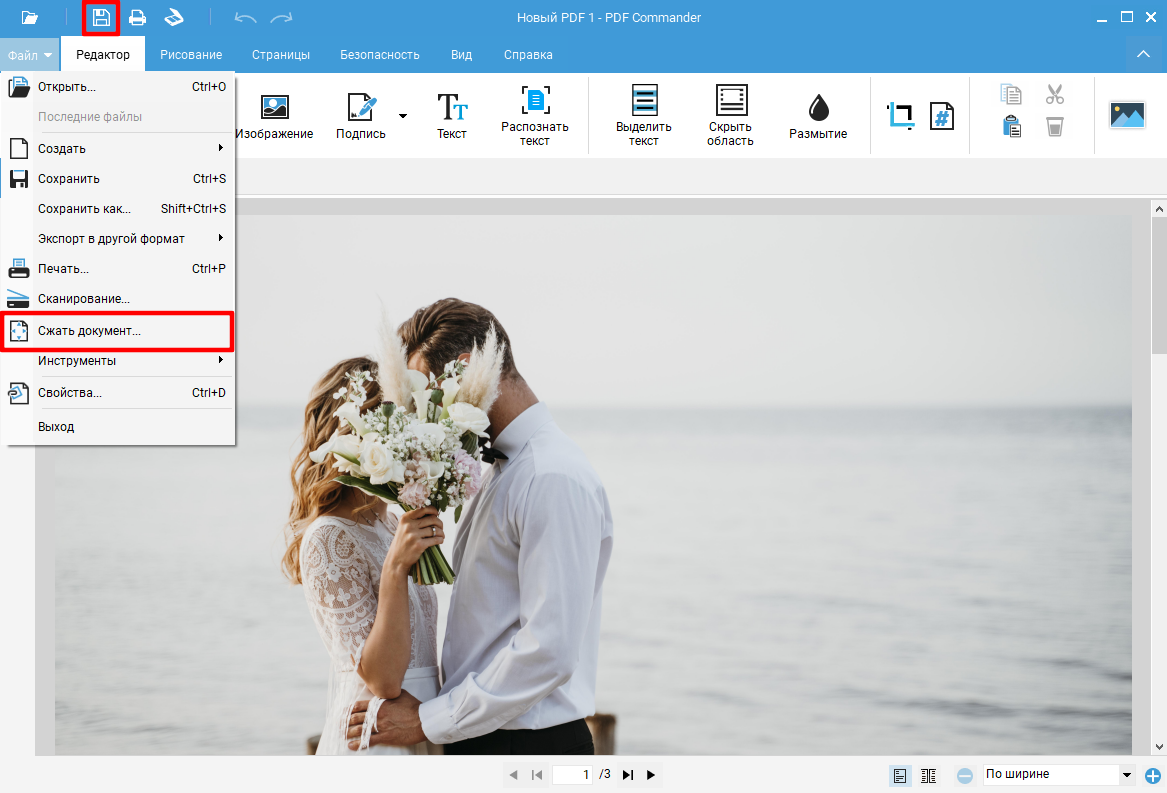
Task: Pick the Highlight text (Выделить текст) tool
Action: (643, 115)
